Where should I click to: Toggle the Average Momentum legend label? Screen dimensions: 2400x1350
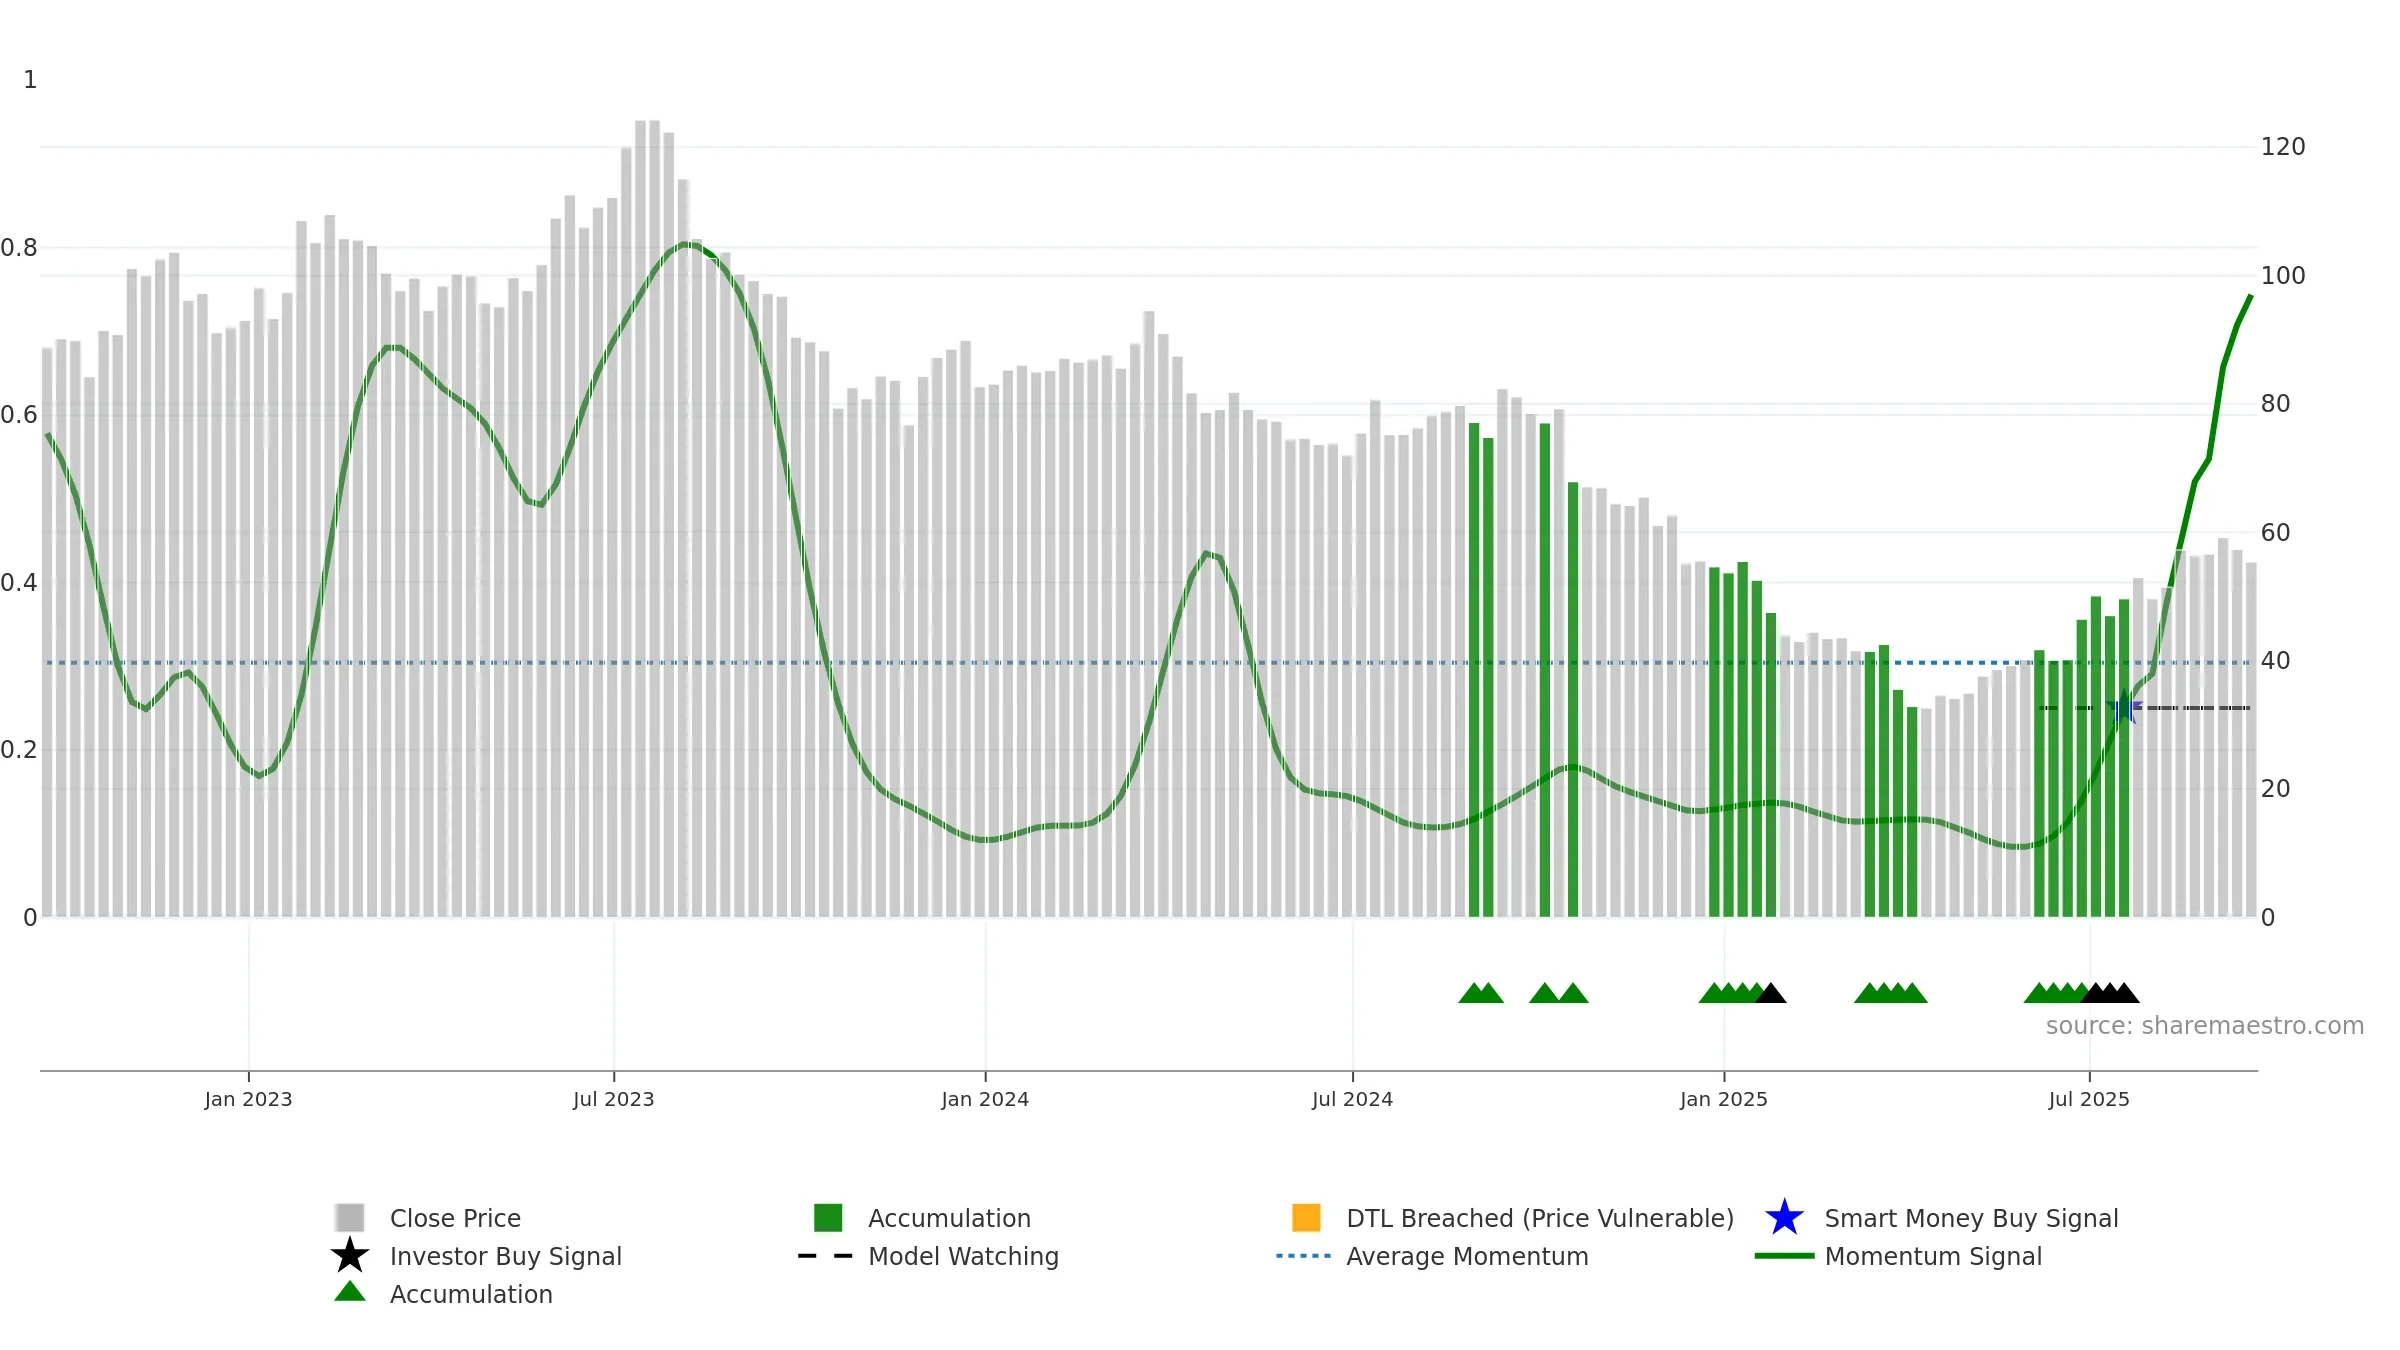[1467, 1256]
